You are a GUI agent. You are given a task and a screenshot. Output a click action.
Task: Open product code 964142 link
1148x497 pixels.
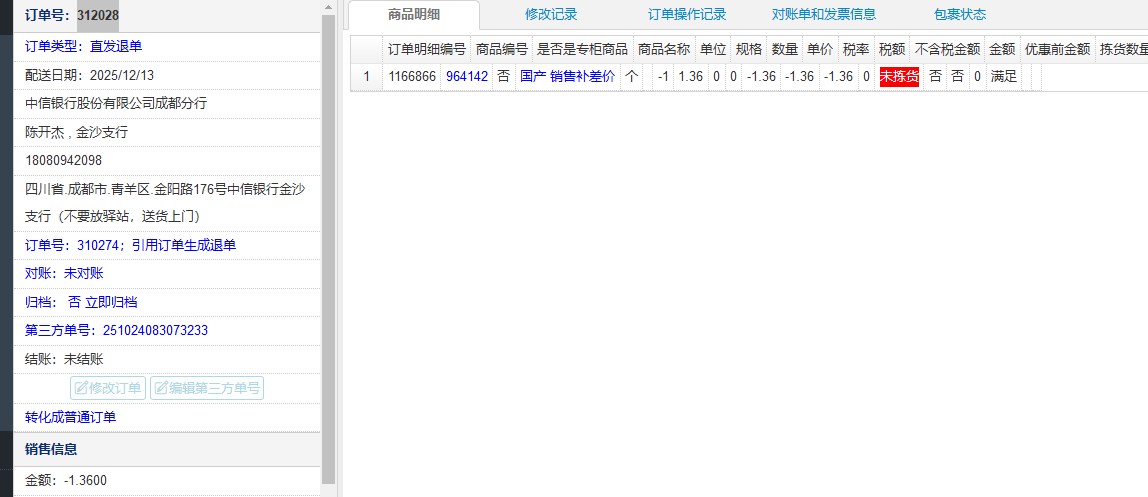click(x=467, y=77)
